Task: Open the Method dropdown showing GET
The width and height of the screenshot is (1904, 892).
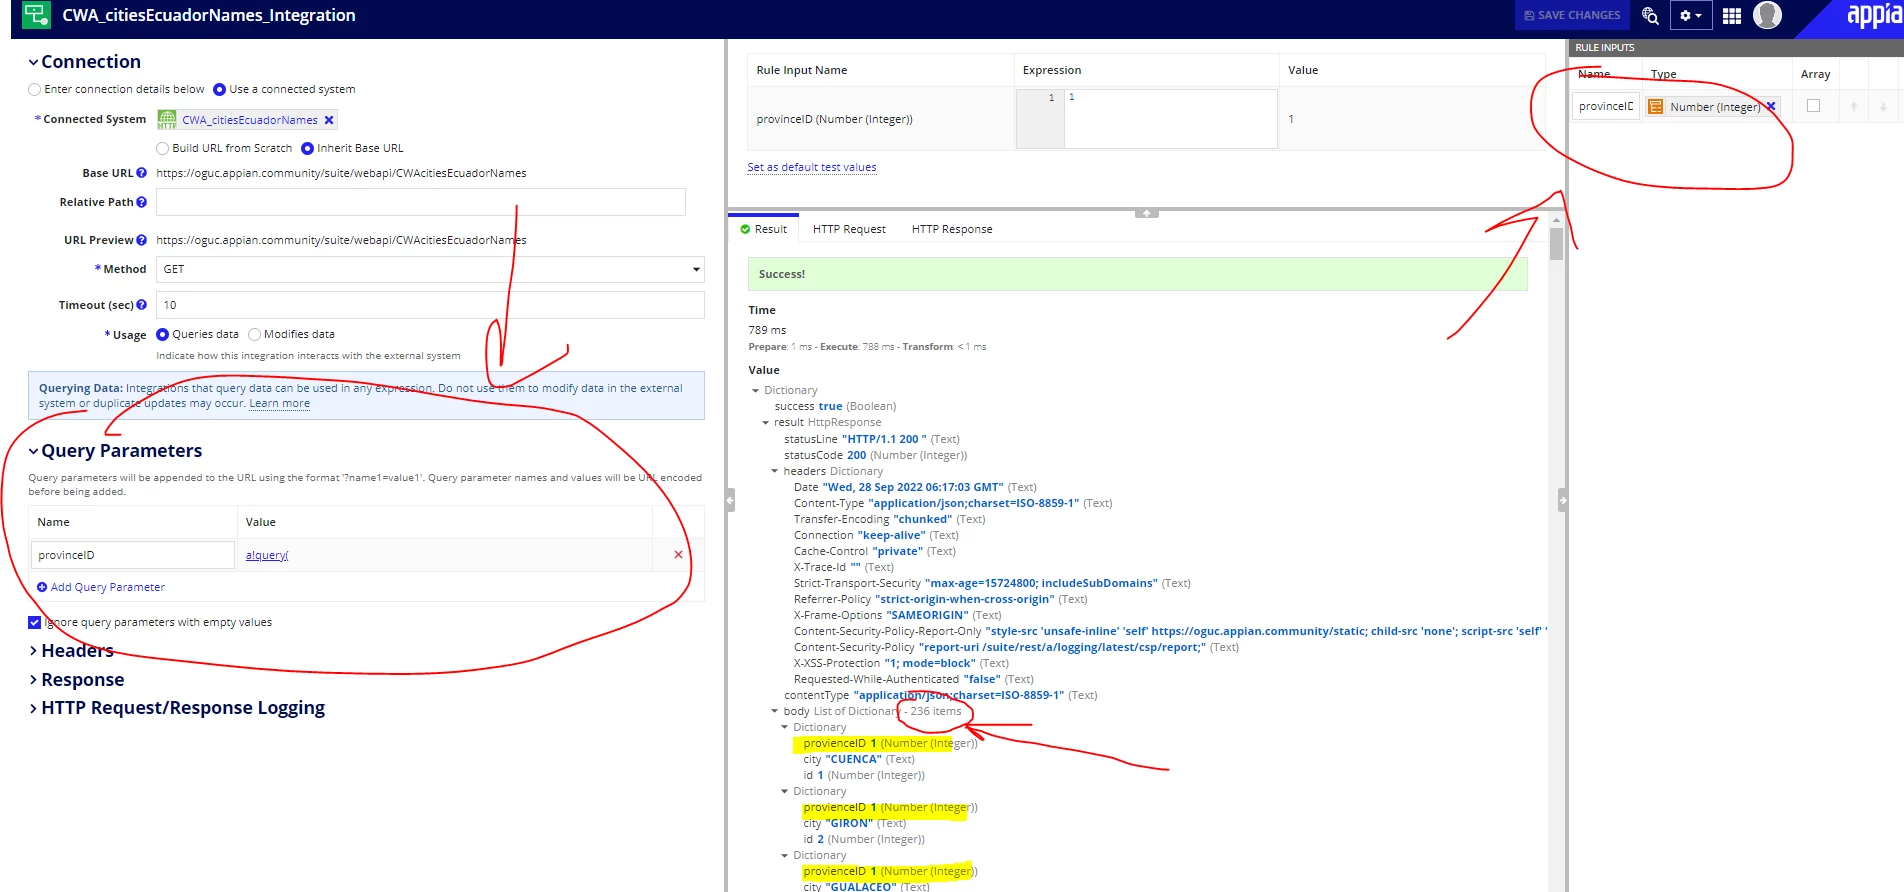Action: [430, 269]
